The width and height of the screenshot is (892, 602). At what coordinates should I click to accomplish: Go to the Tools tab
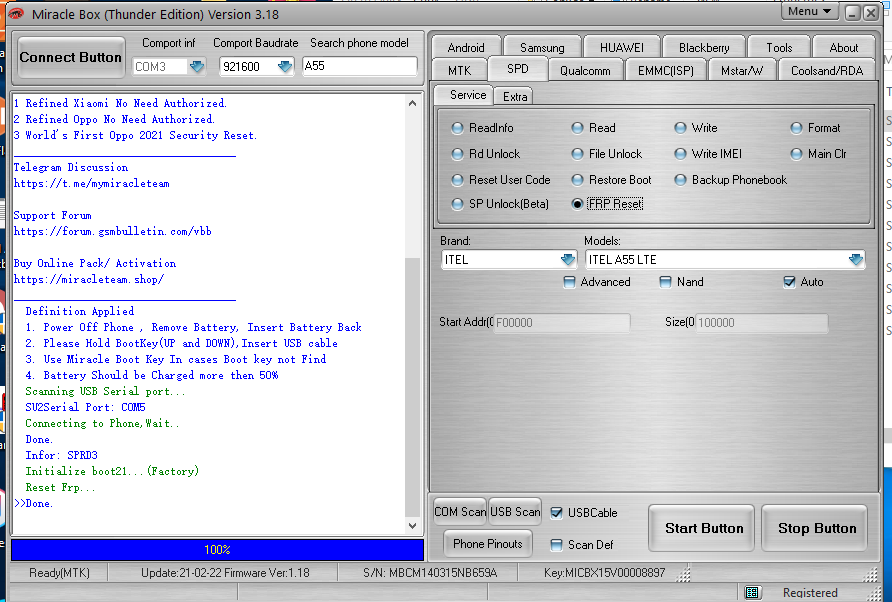coord(779,48)
